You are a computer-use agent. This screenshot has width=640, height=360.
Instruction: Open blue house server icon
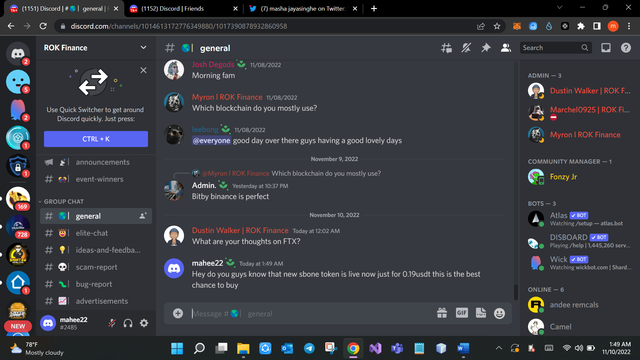[x=18, y=282]
